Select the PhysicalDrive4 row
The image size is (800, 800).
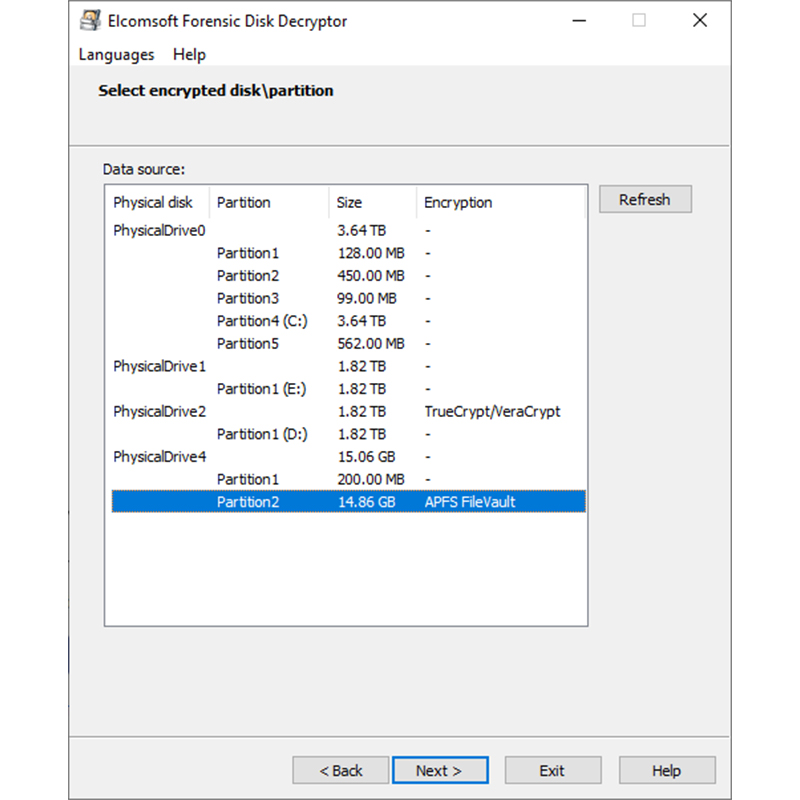[x=348, y=457]
